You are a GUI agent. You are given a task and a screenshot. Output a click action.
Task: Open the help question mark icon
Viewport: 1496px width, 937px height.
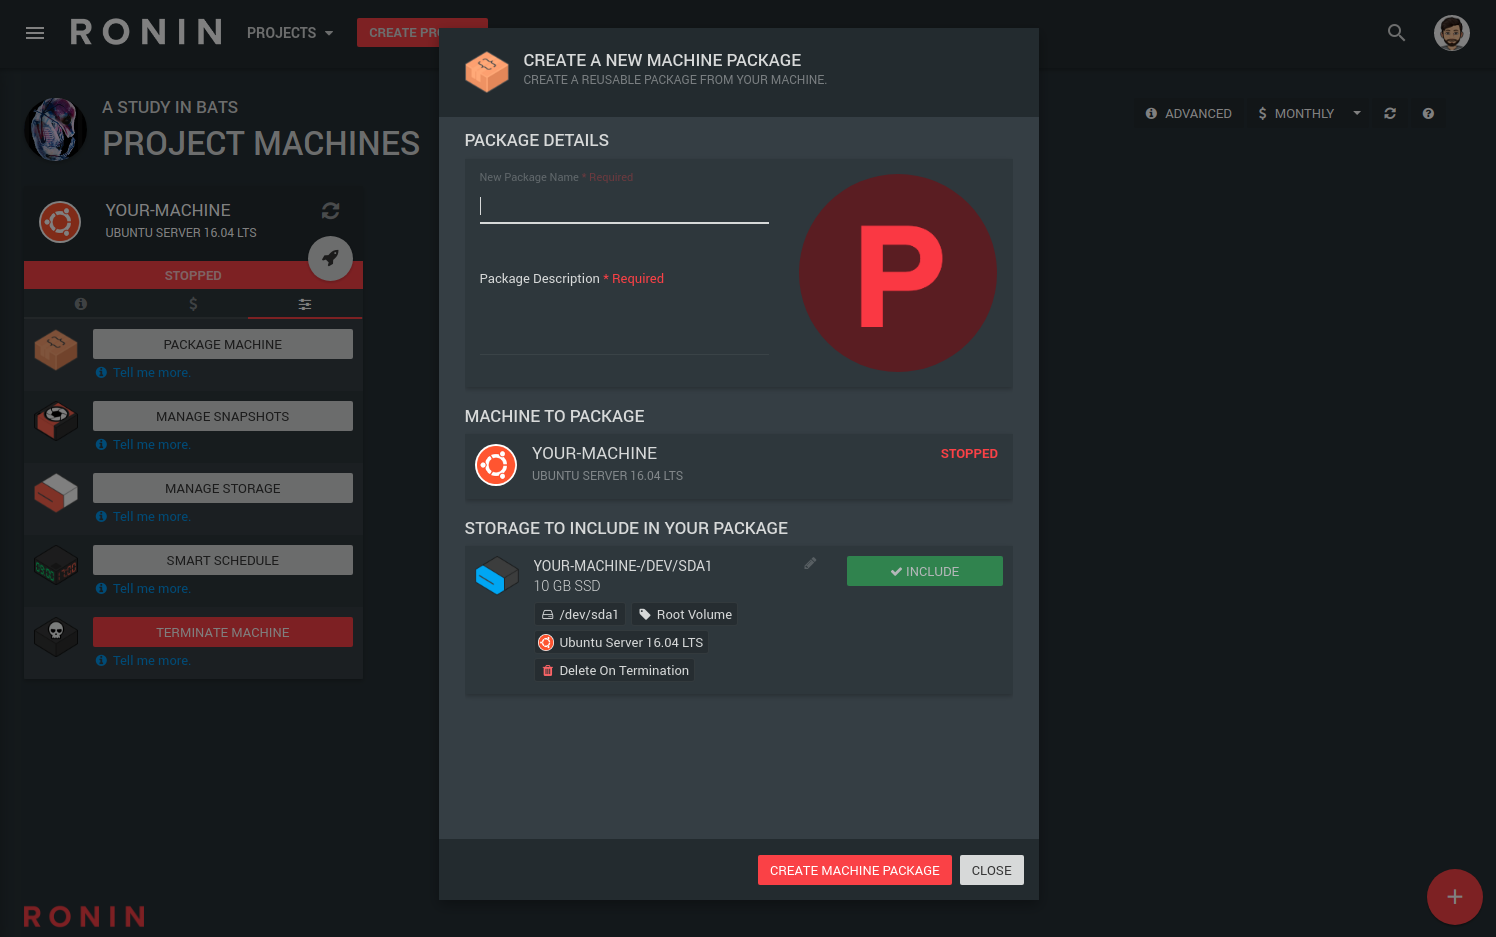1428,114
